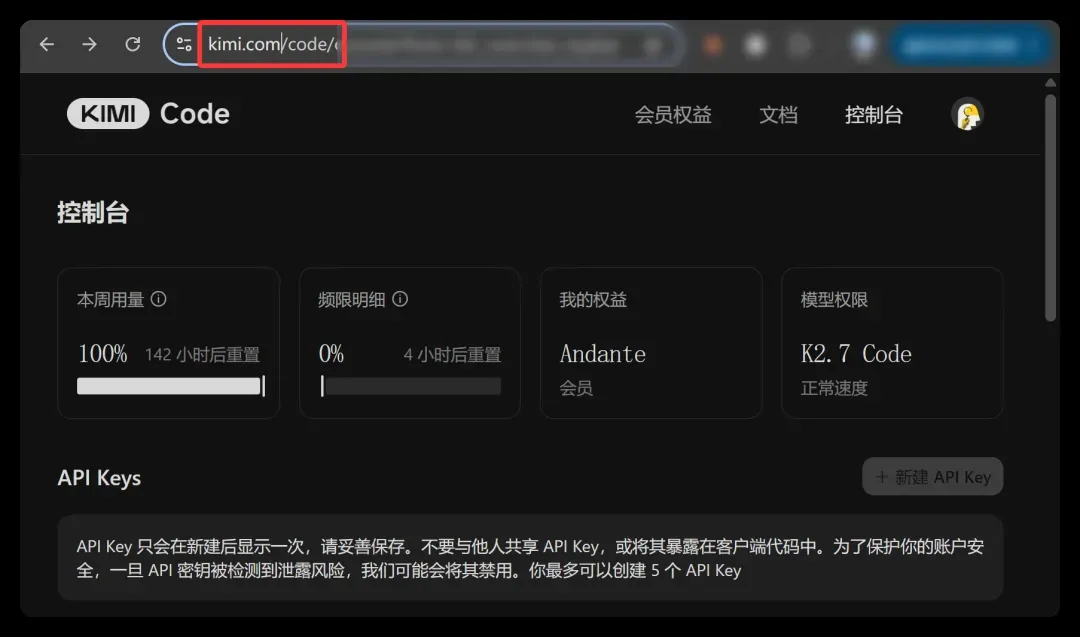Viewport: 1080px width, 637px height.
Task: Click the 频限明细 0% progress bar
Action: tap(411, 386)
